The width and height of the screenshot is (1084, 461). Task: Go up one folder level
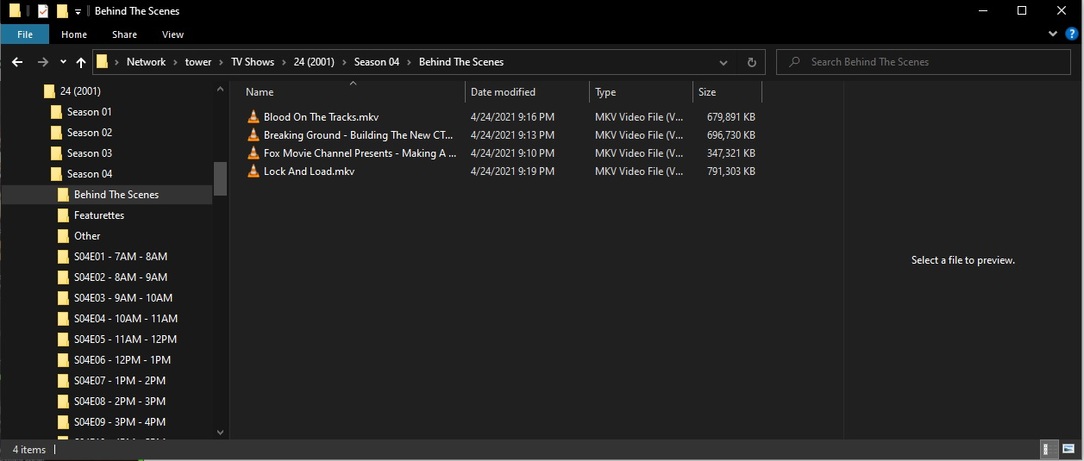81,62
